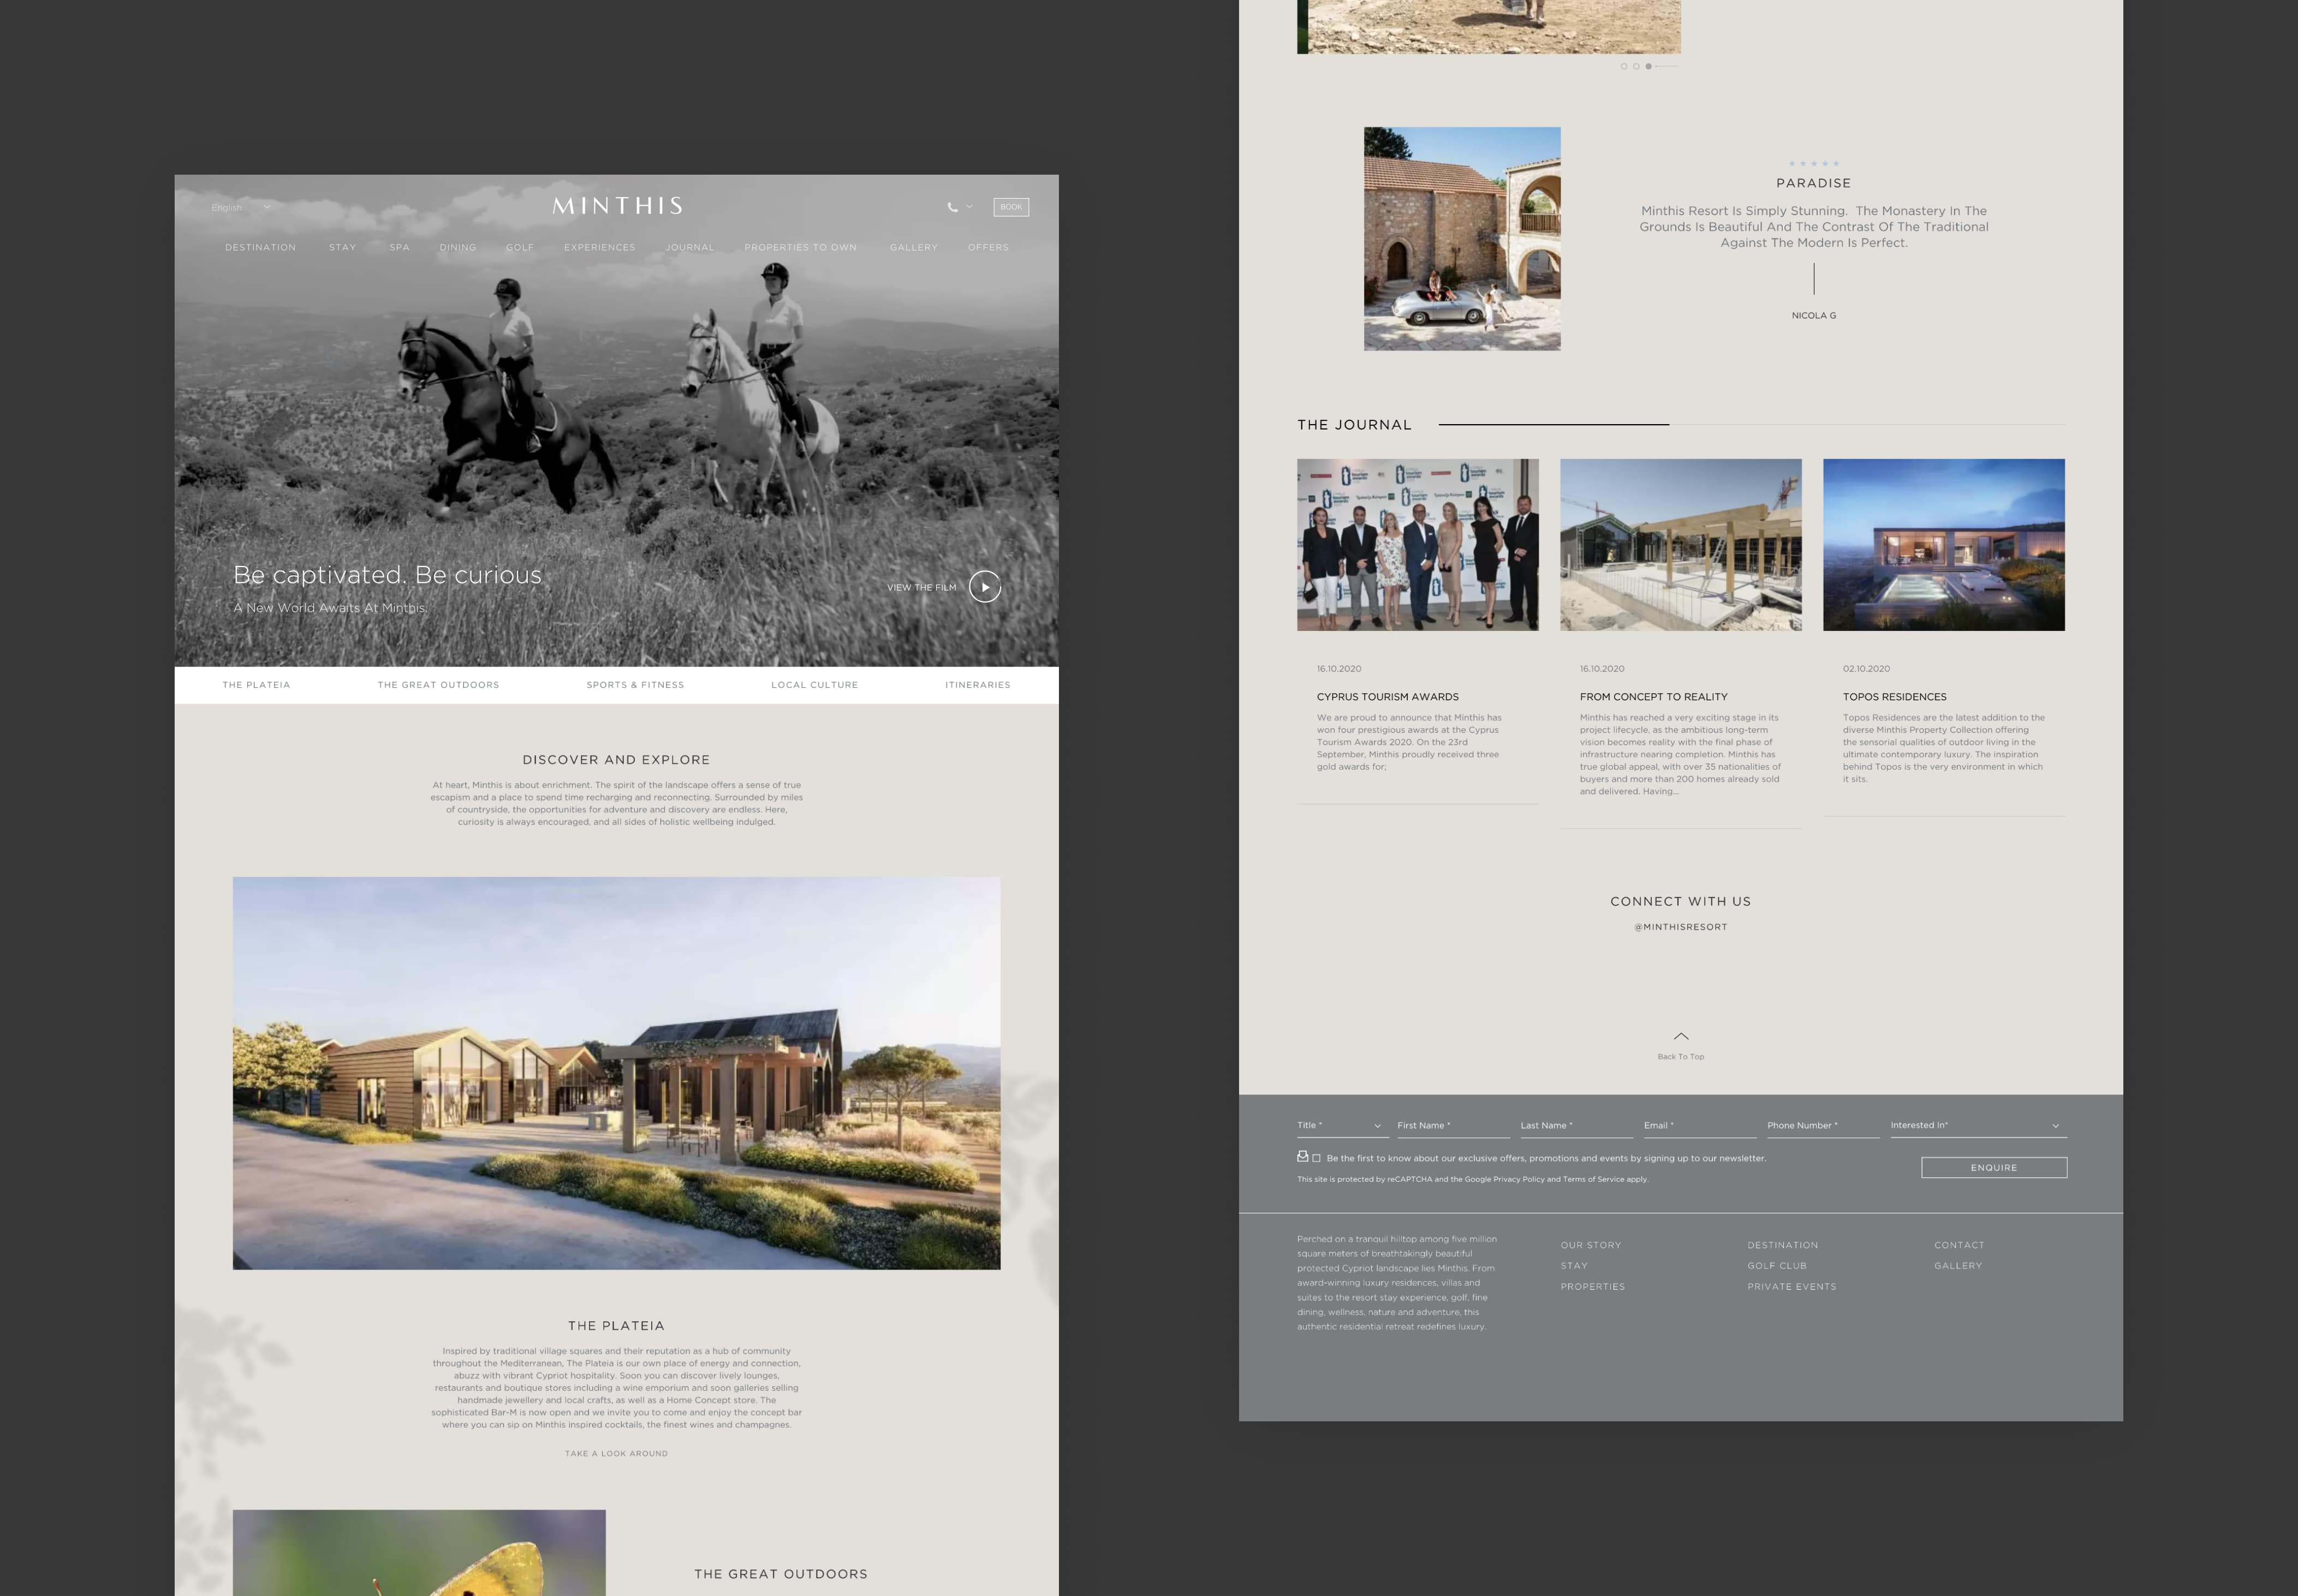This screenshot has width=2298, height=1596.
Task: Open the Experiences menu item
Action: [599, 247]
